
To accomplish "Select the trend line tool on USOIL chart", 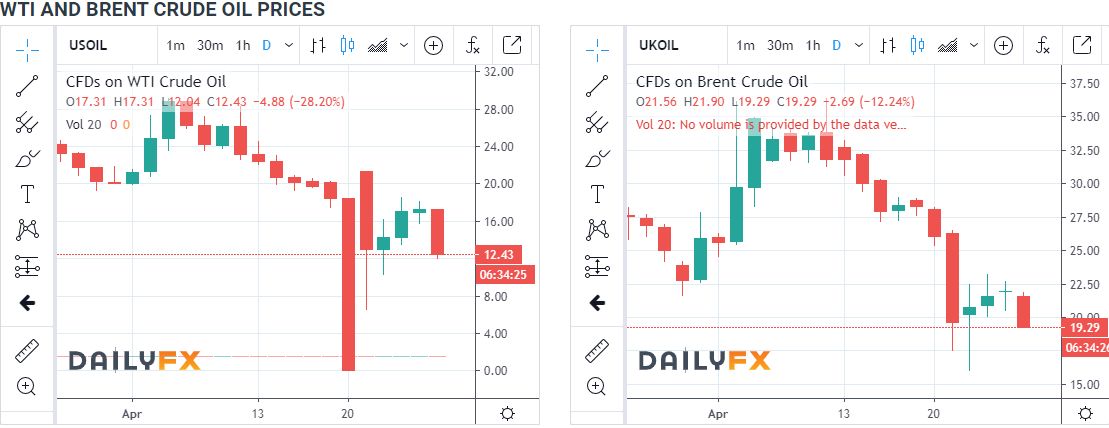I will (x=27, y=84).
